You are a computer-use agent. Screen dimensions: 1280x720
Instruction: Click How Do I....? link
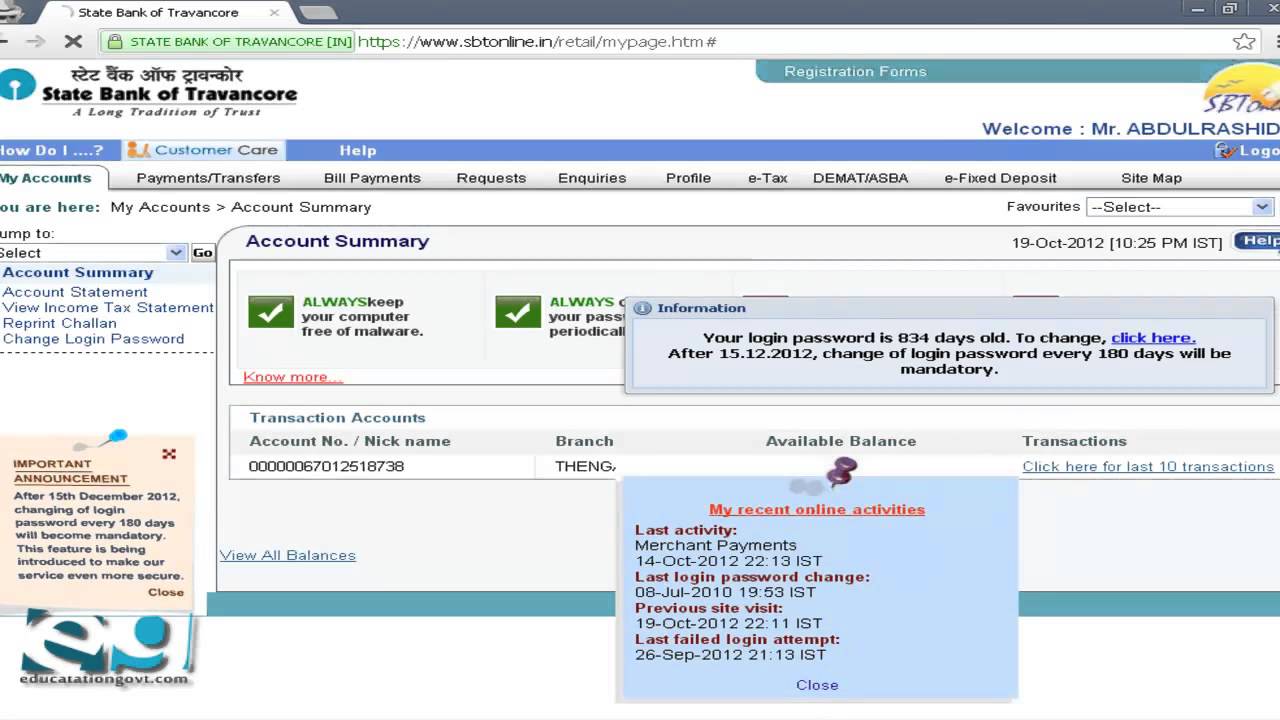(x=52, y=151)
